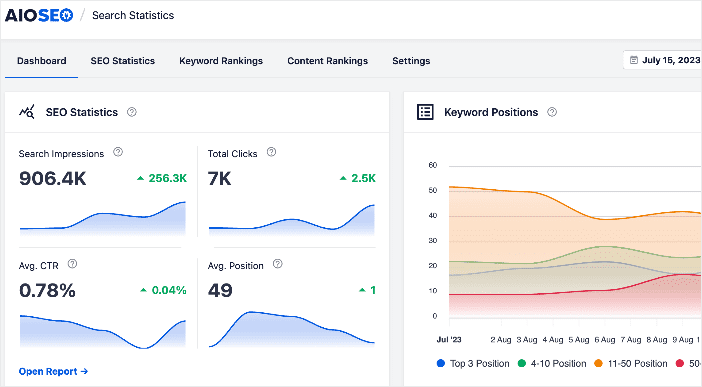Show help for Keyword Positions
Viewport: 702px width, 387px height.
pyautogui.click(x=552, y=112)
